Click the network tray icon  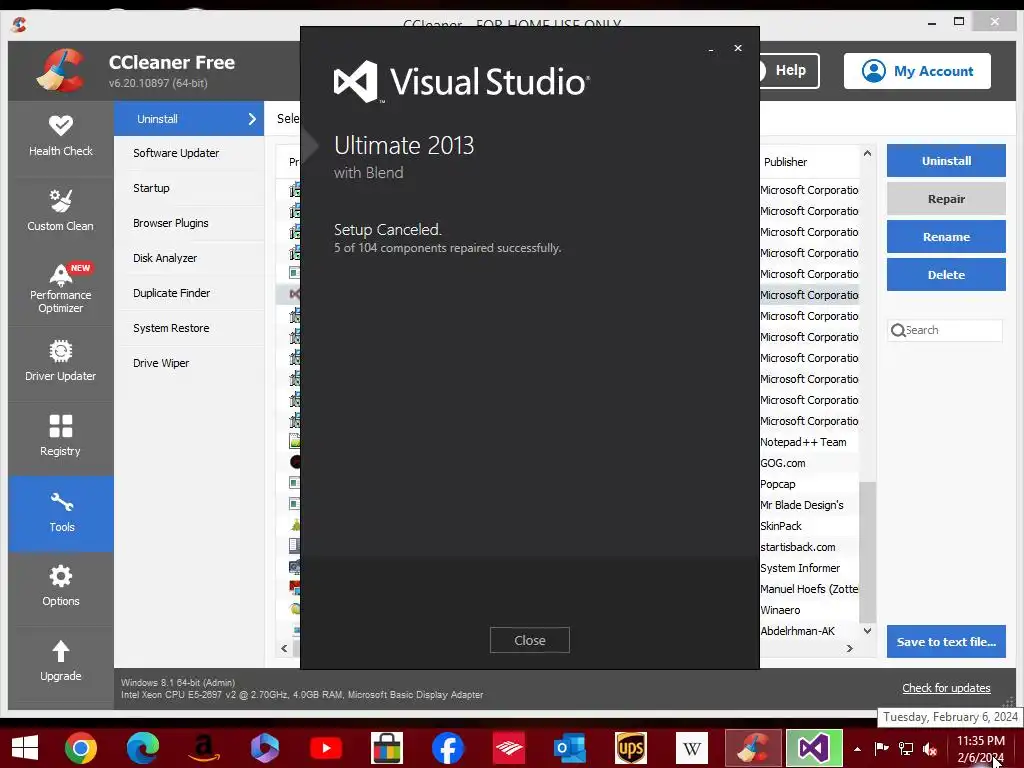(x=906, y=749)
